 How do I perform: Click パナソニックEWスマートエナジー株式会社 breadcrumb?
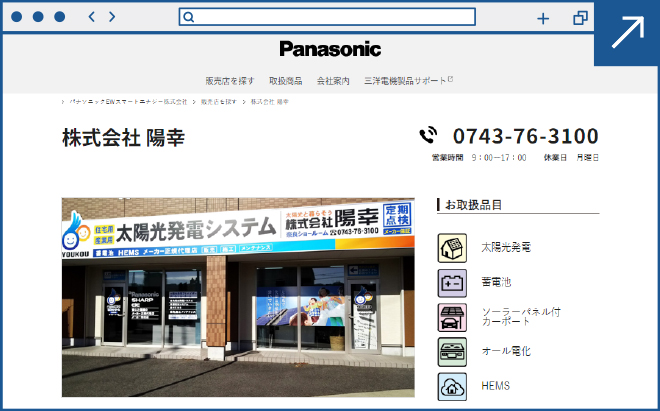[128, 102]
